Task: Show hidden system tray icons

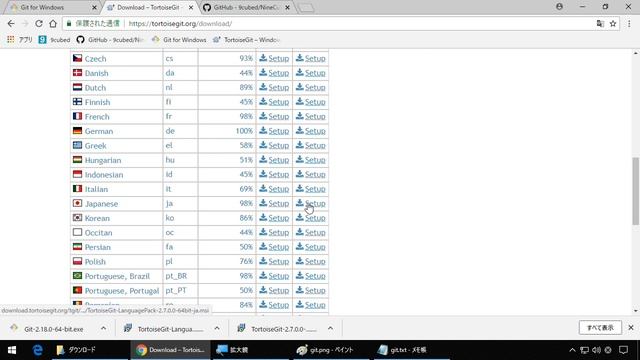Action: point(572,350)
